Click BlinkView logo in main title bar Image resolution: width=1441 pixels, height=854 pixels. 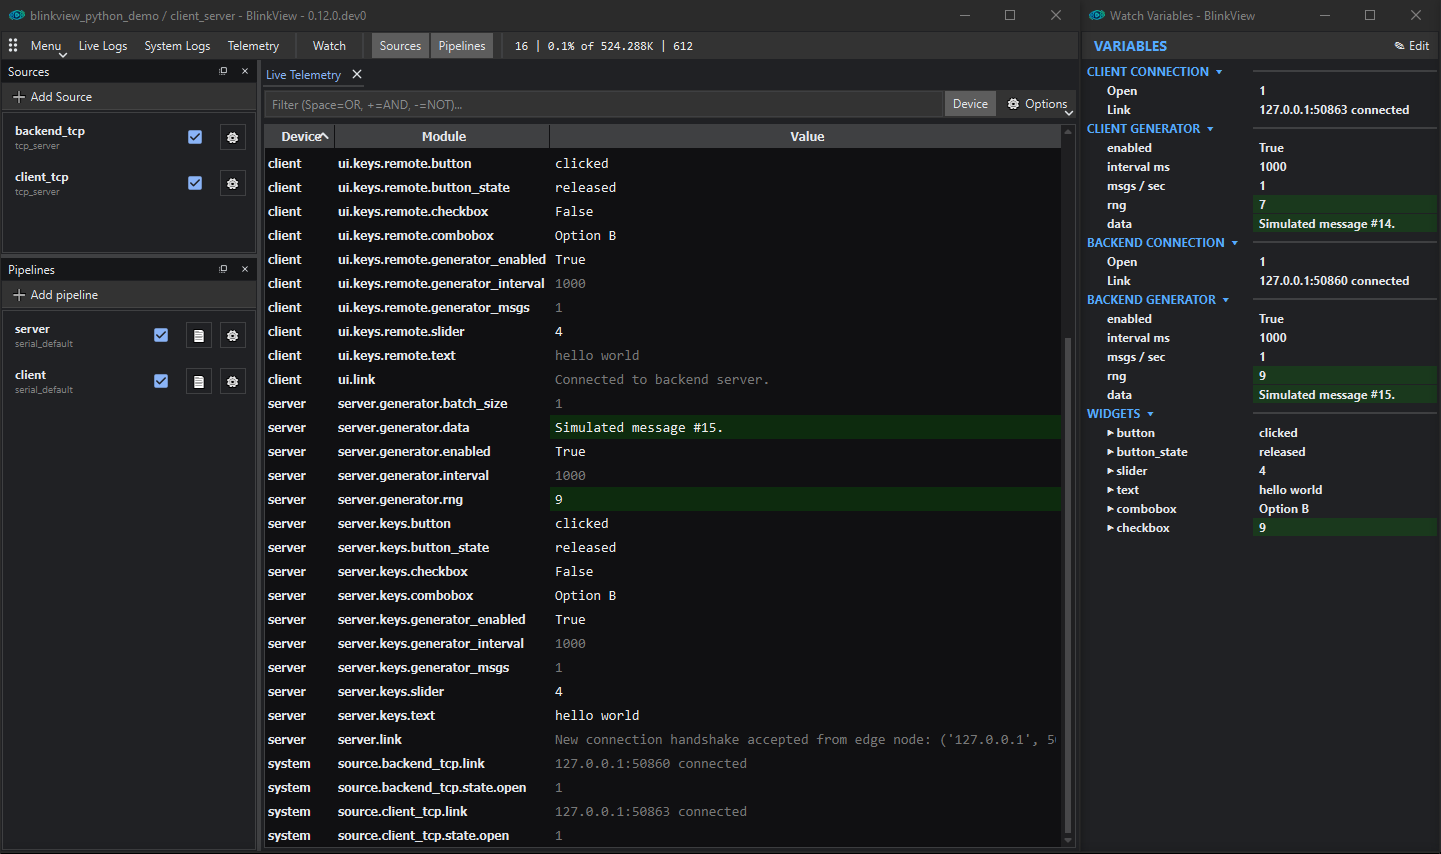16,15
